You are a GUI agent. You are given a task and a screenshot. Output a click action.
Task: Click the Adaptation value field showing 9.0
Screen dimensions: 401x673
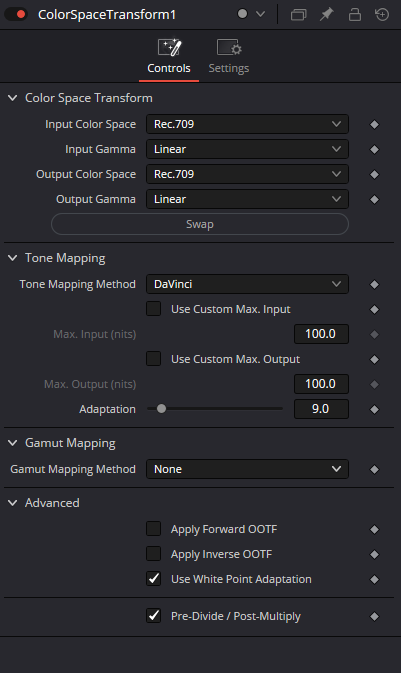(321, 409)
